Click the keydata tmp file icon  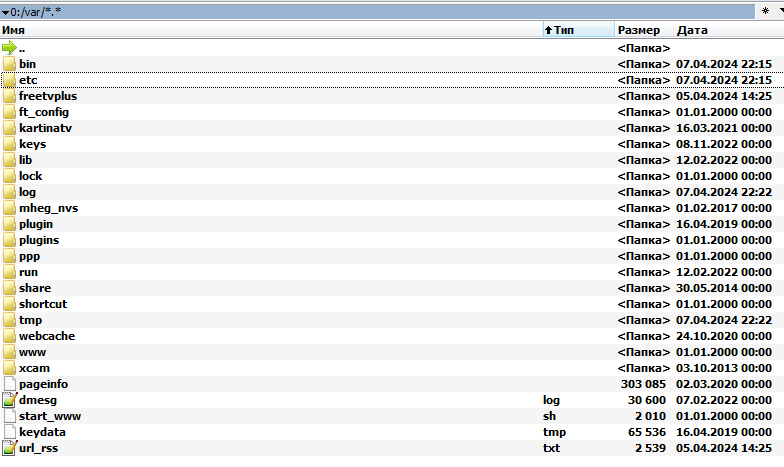click(x=9, y=432)
